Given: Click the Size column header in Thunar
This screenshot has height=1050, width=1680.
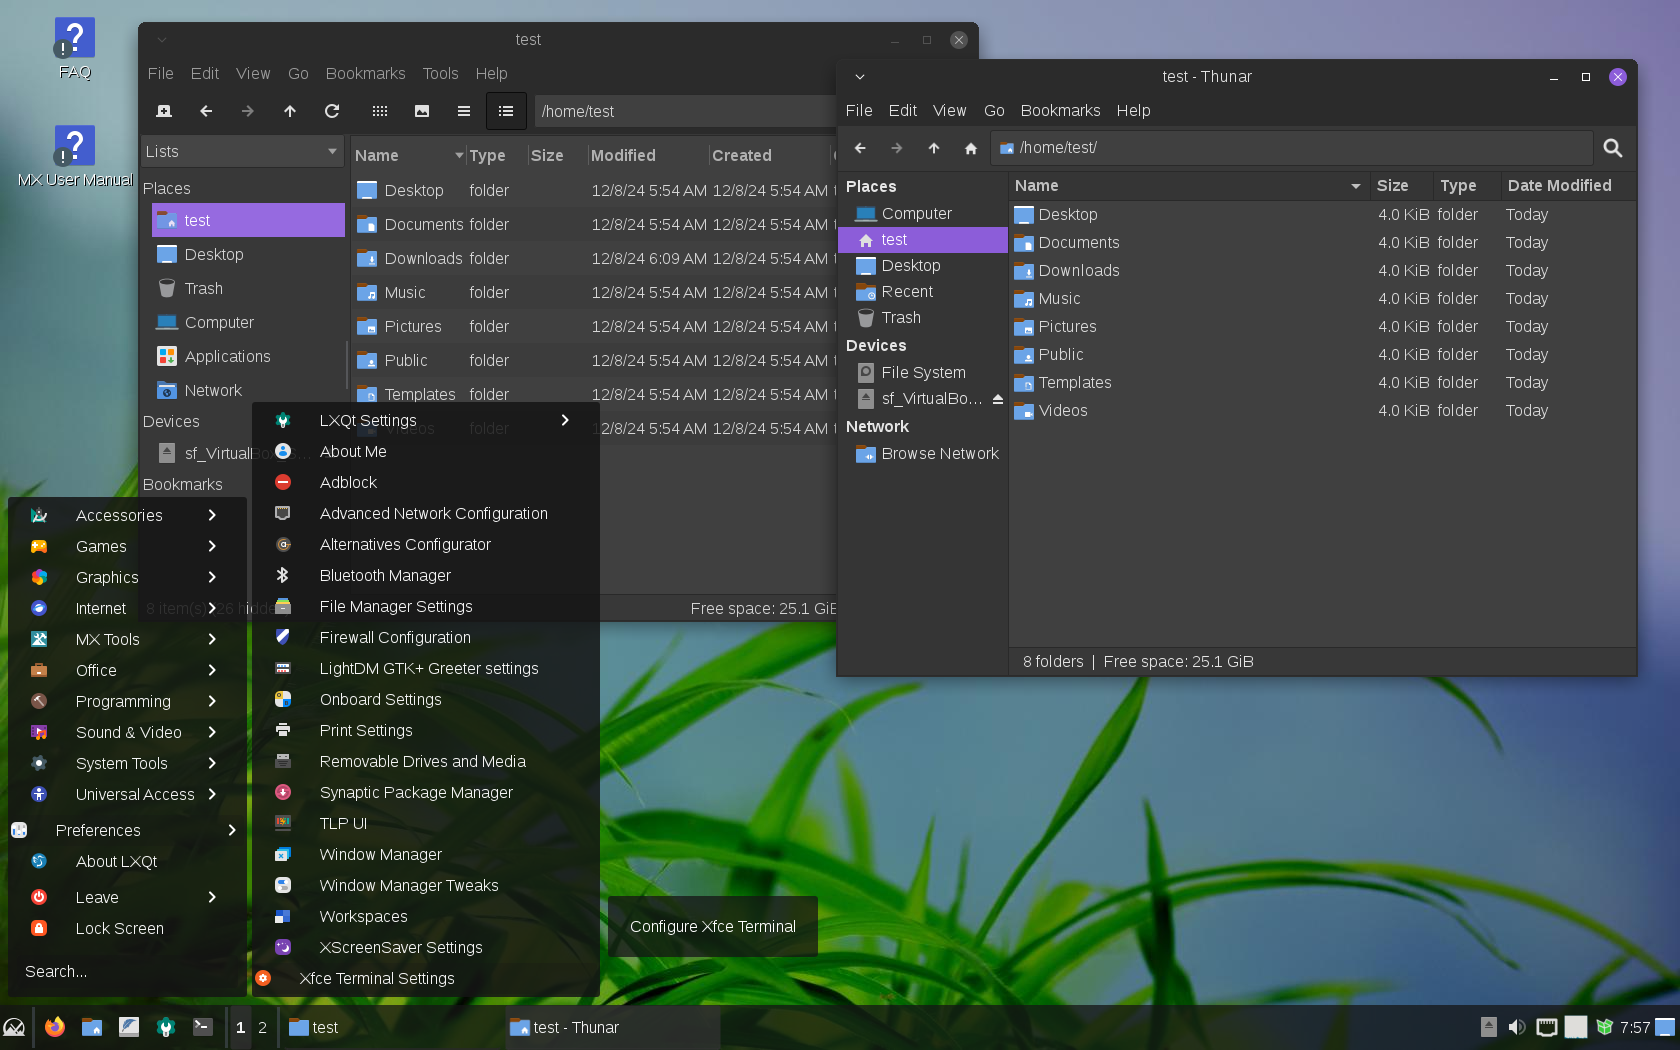Looking at the screenshot, I should tap(1400, 186).
